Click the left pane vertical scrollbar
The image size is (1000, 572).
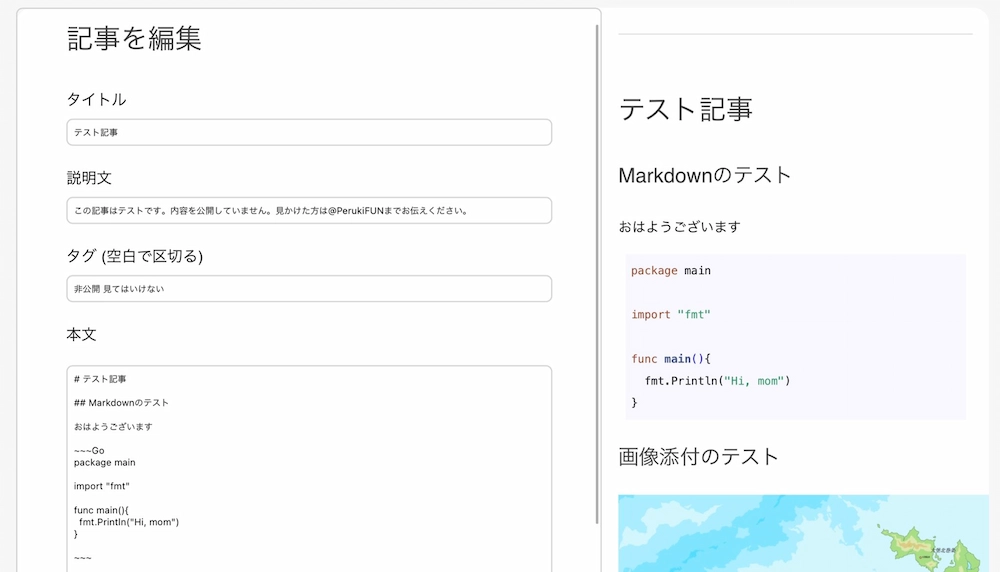(597, 270)
